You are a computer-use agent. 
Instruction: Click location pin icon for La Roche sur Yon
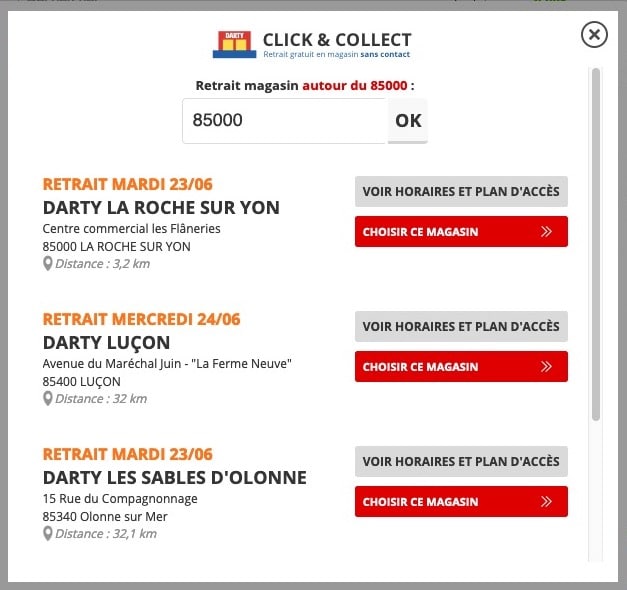[x=47, y=264]
